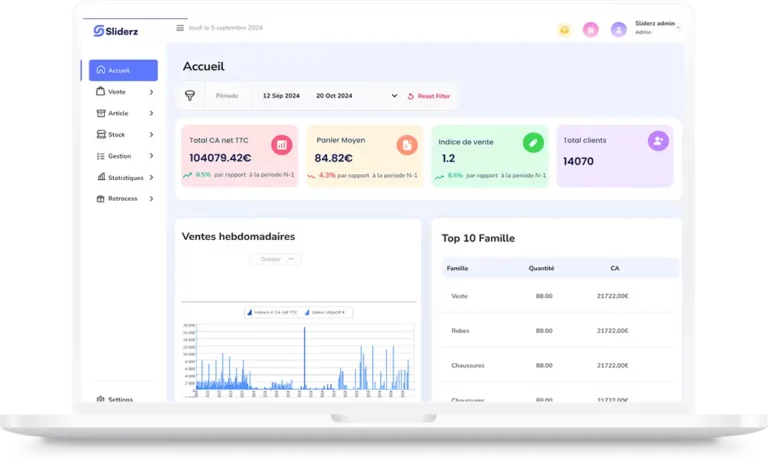
Task: Expand the Vente sidebar submenu
Action: (151, 92)
